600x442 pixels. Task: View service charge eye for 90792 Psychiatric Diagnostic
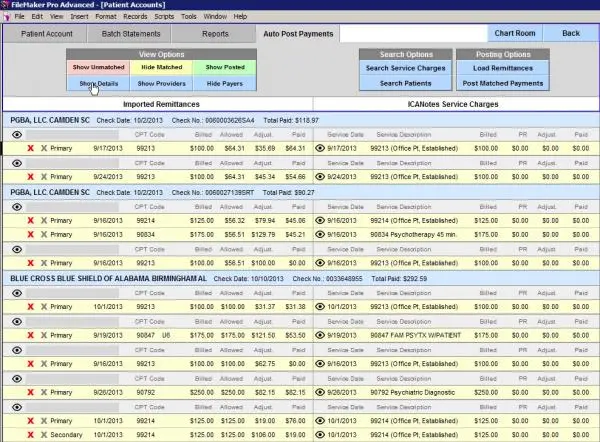320,392
